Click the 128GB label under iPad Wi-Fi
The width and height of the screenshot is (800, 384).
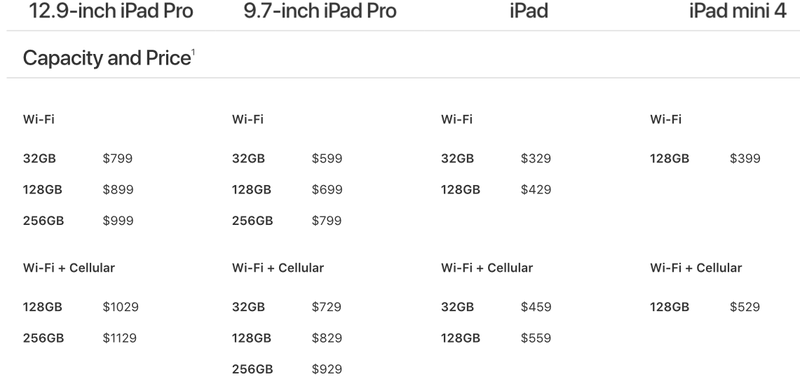point(461,190)
